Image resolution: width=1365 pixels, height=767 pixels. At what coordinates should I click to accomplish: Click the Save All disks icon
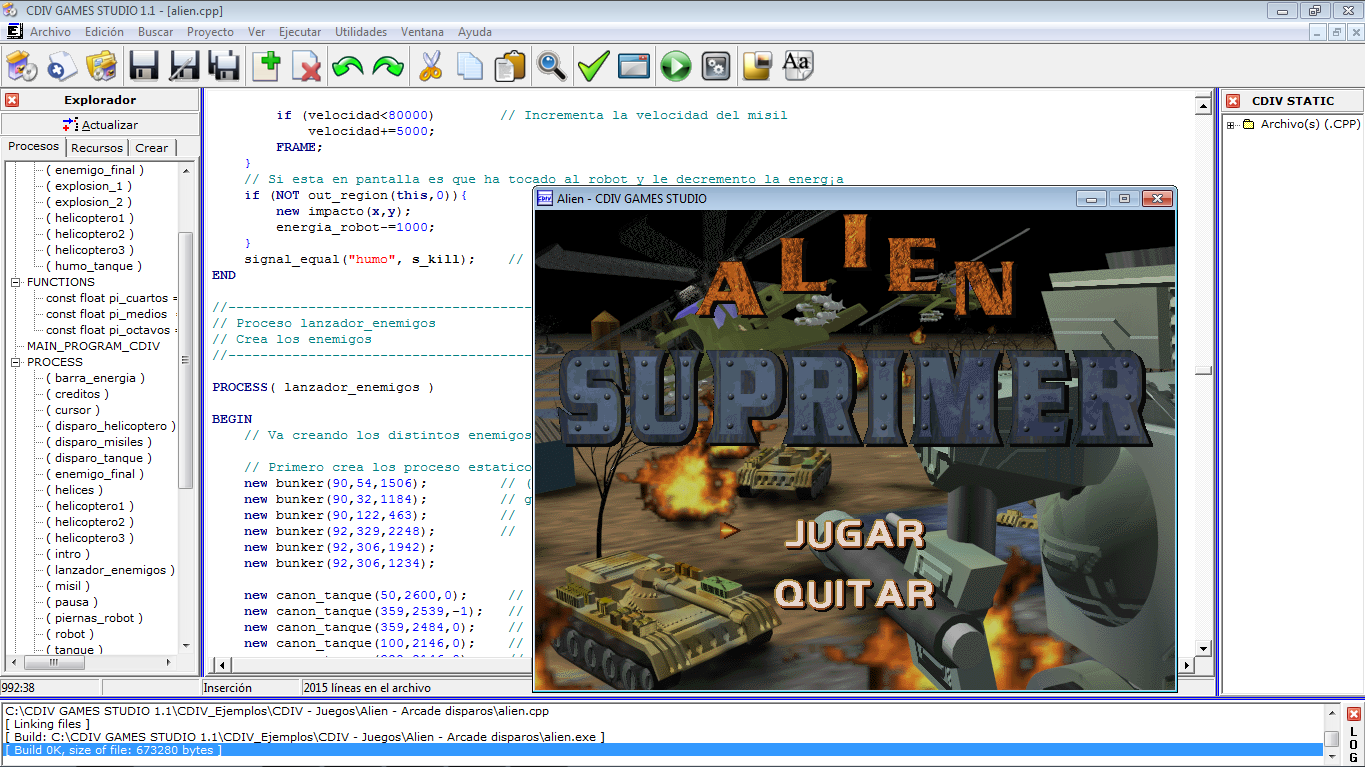coord(223,65)
